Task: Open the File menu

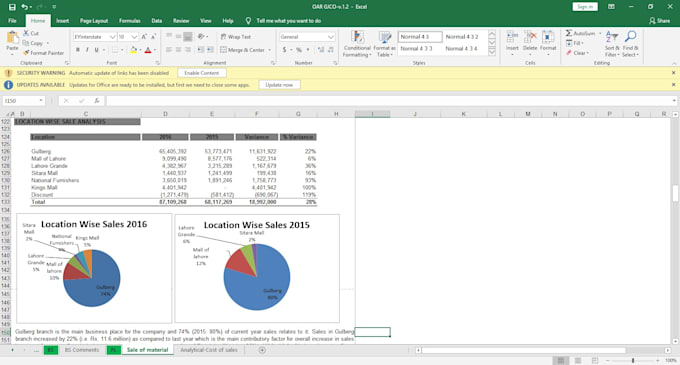Action: (x=13, y=20)
